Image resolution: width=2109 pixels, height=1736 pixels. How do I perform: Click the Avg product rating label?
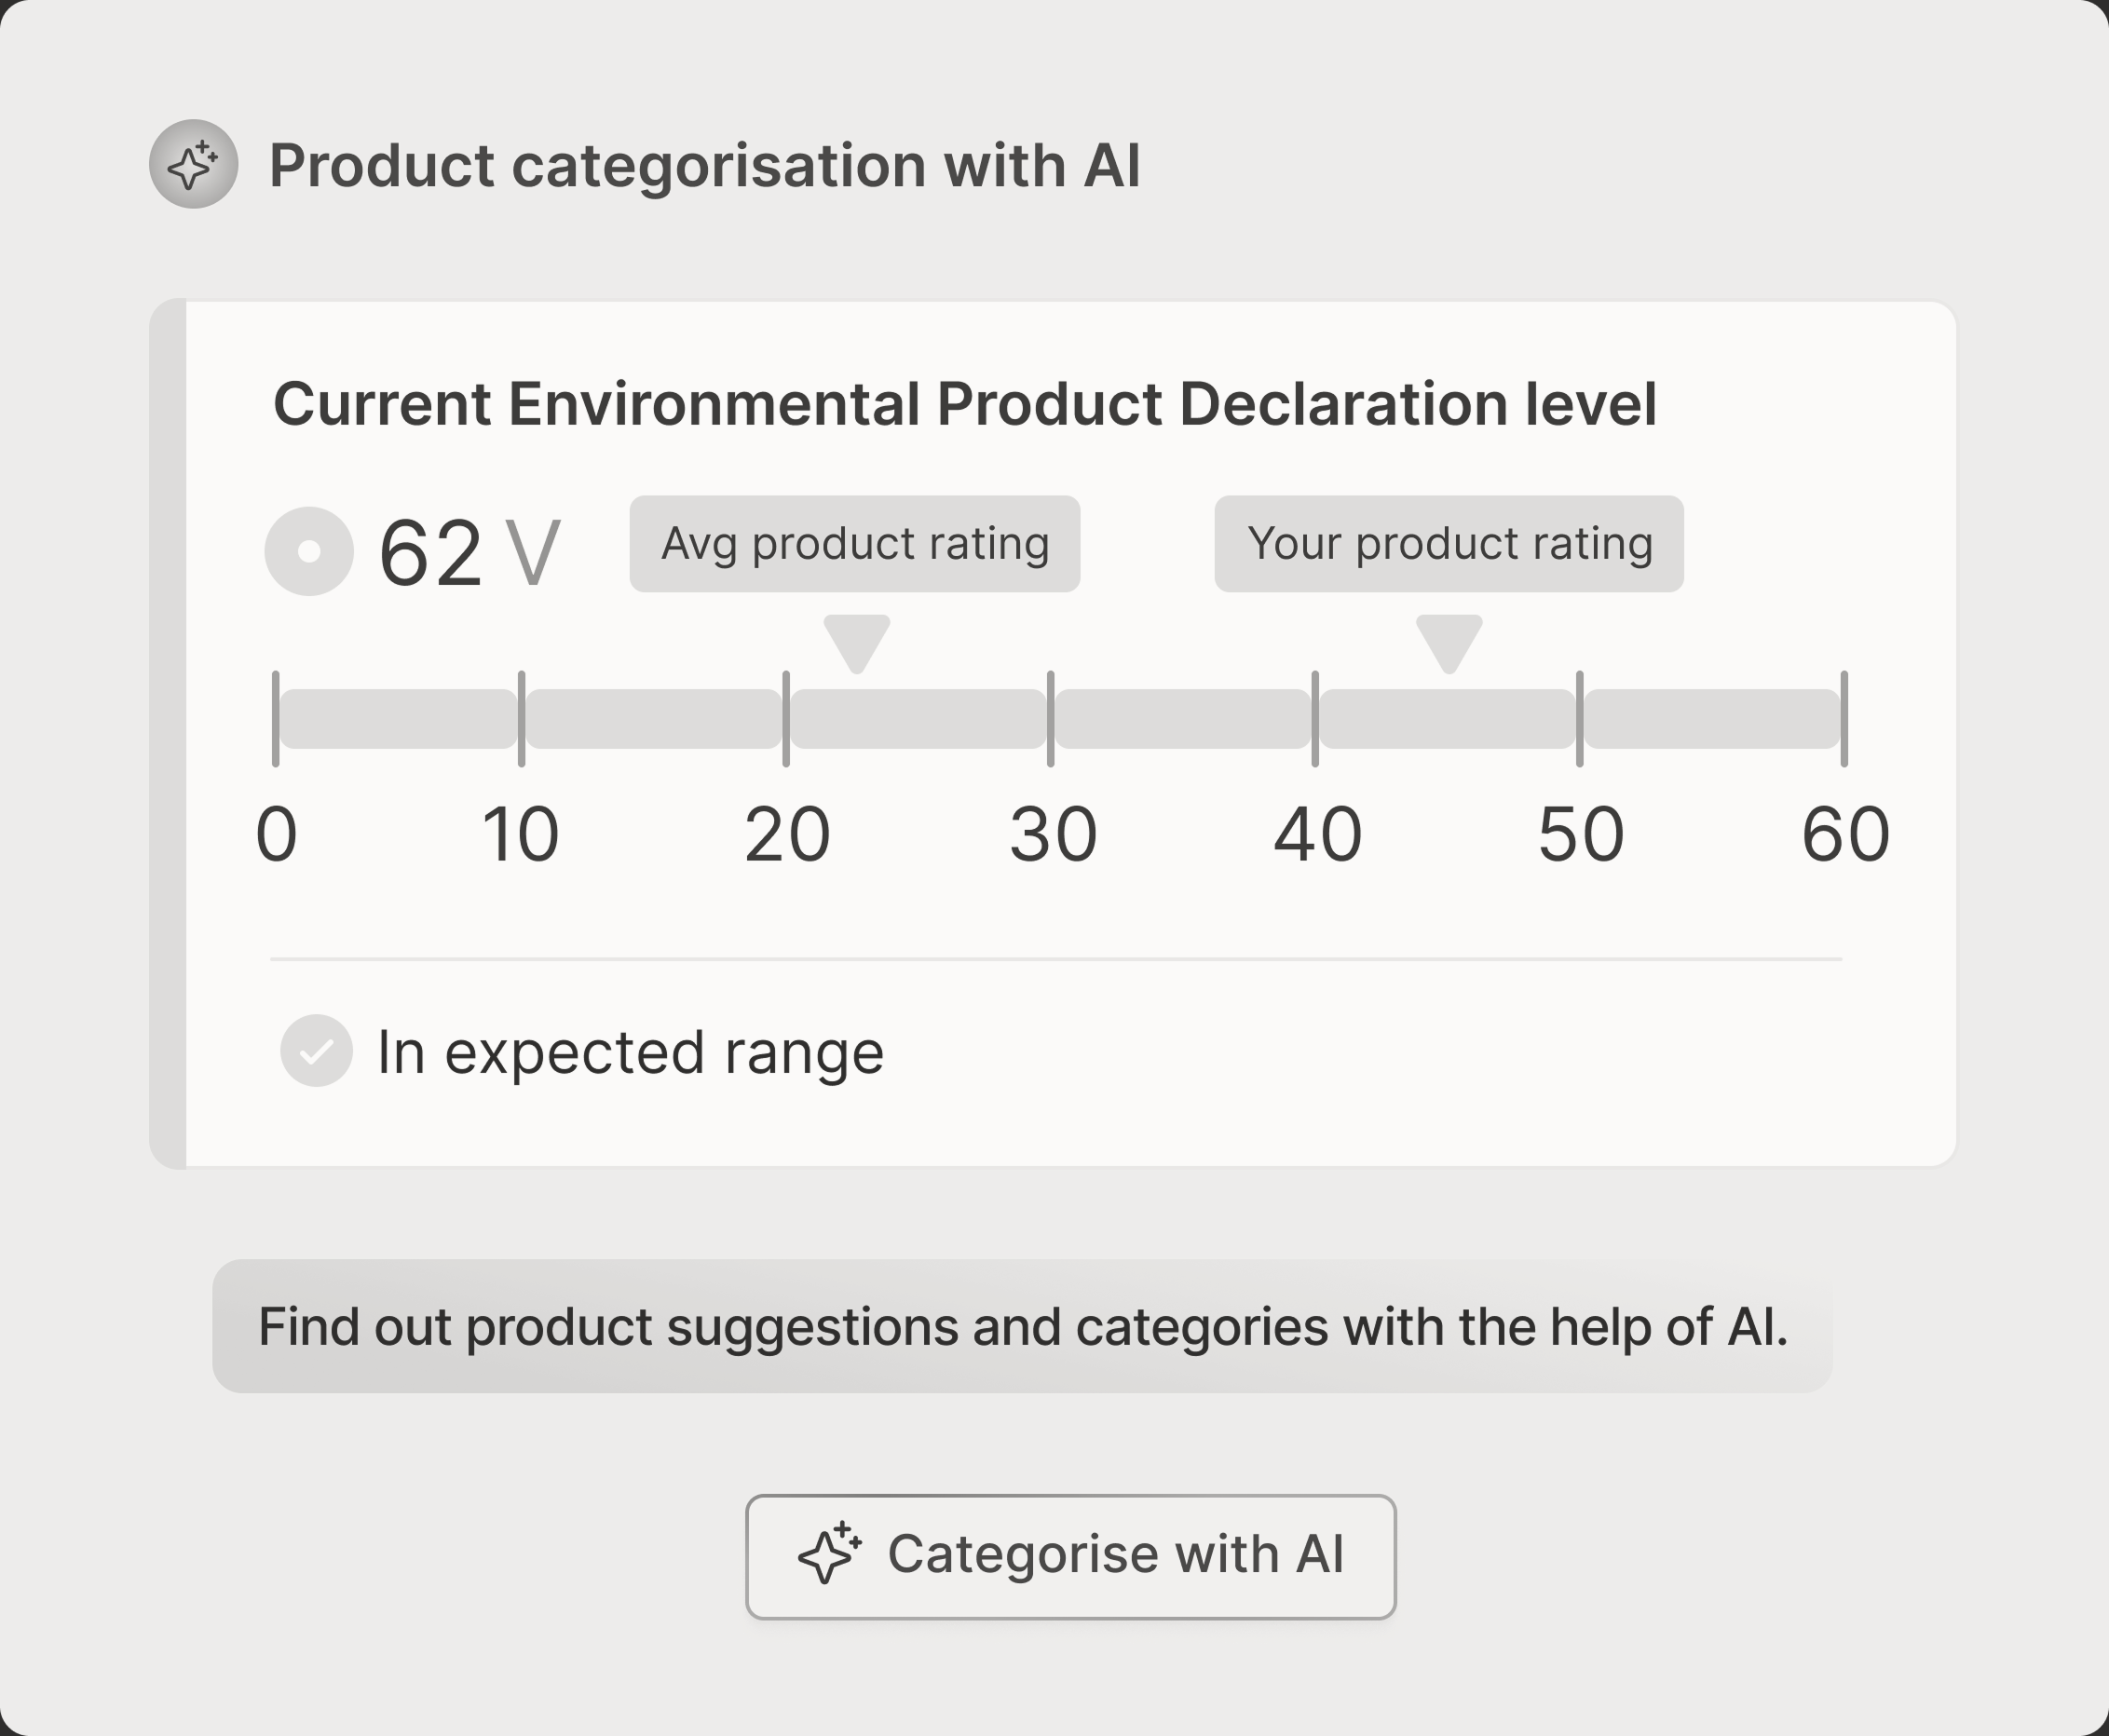[x=854, y=544]
